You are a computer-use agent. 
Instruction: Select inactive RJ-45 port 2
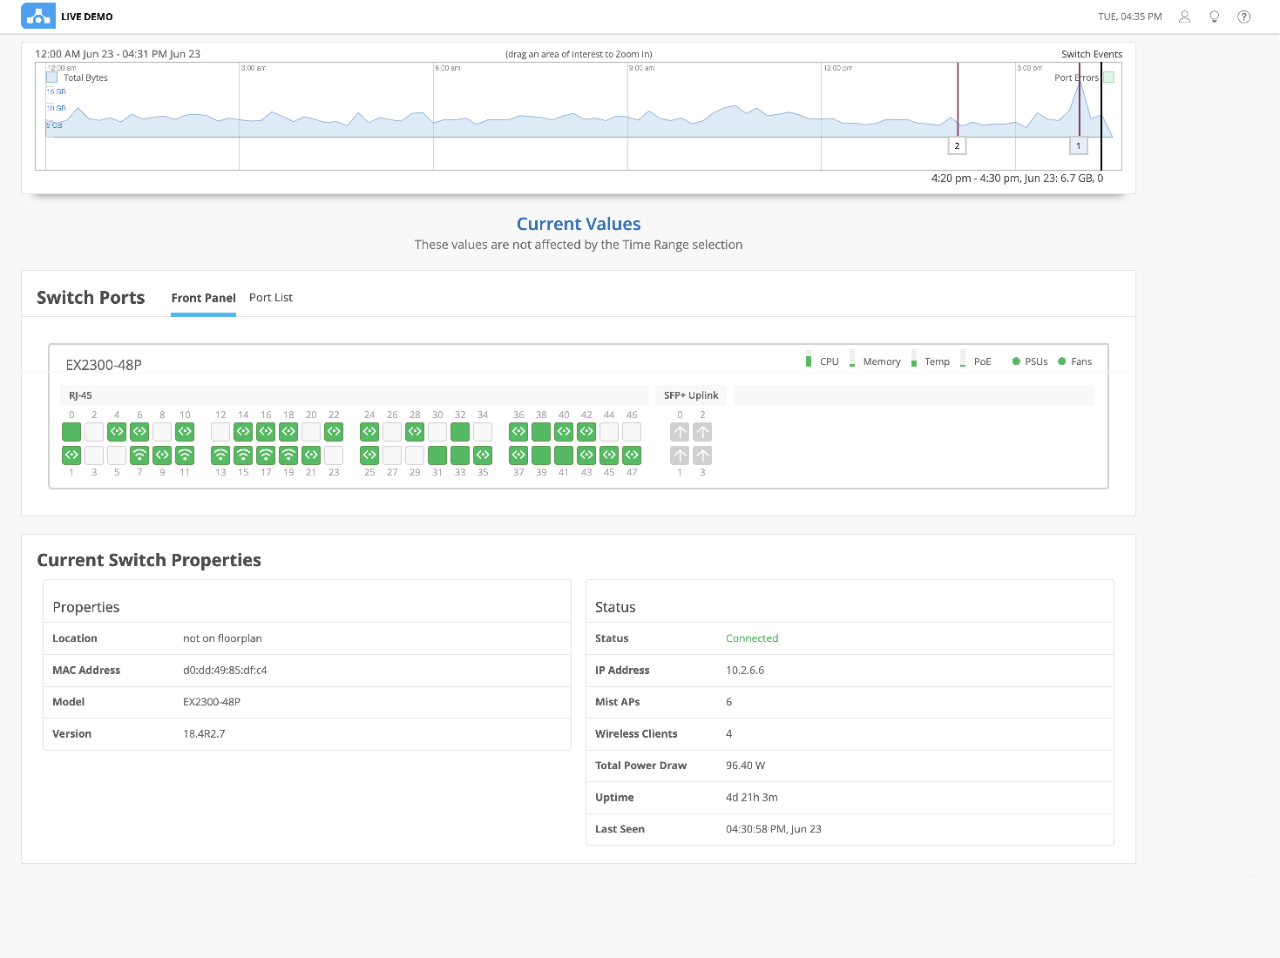pos(94,432)
